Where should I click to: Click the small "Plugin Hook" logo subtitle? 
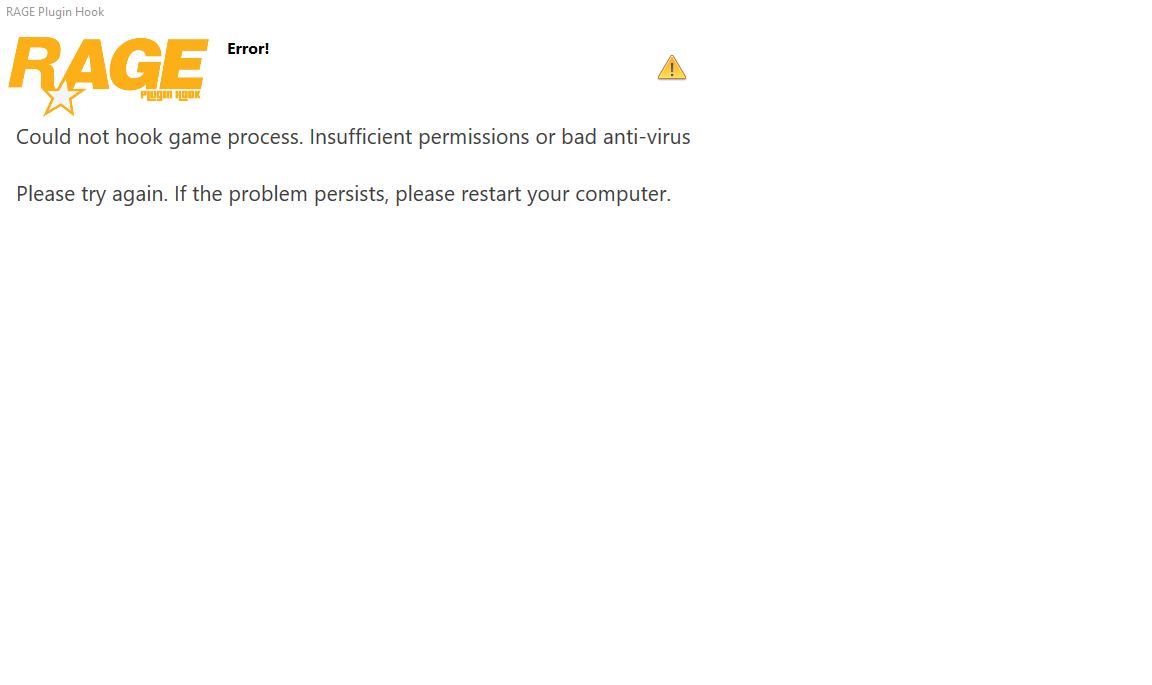click(x=171, y=95)
